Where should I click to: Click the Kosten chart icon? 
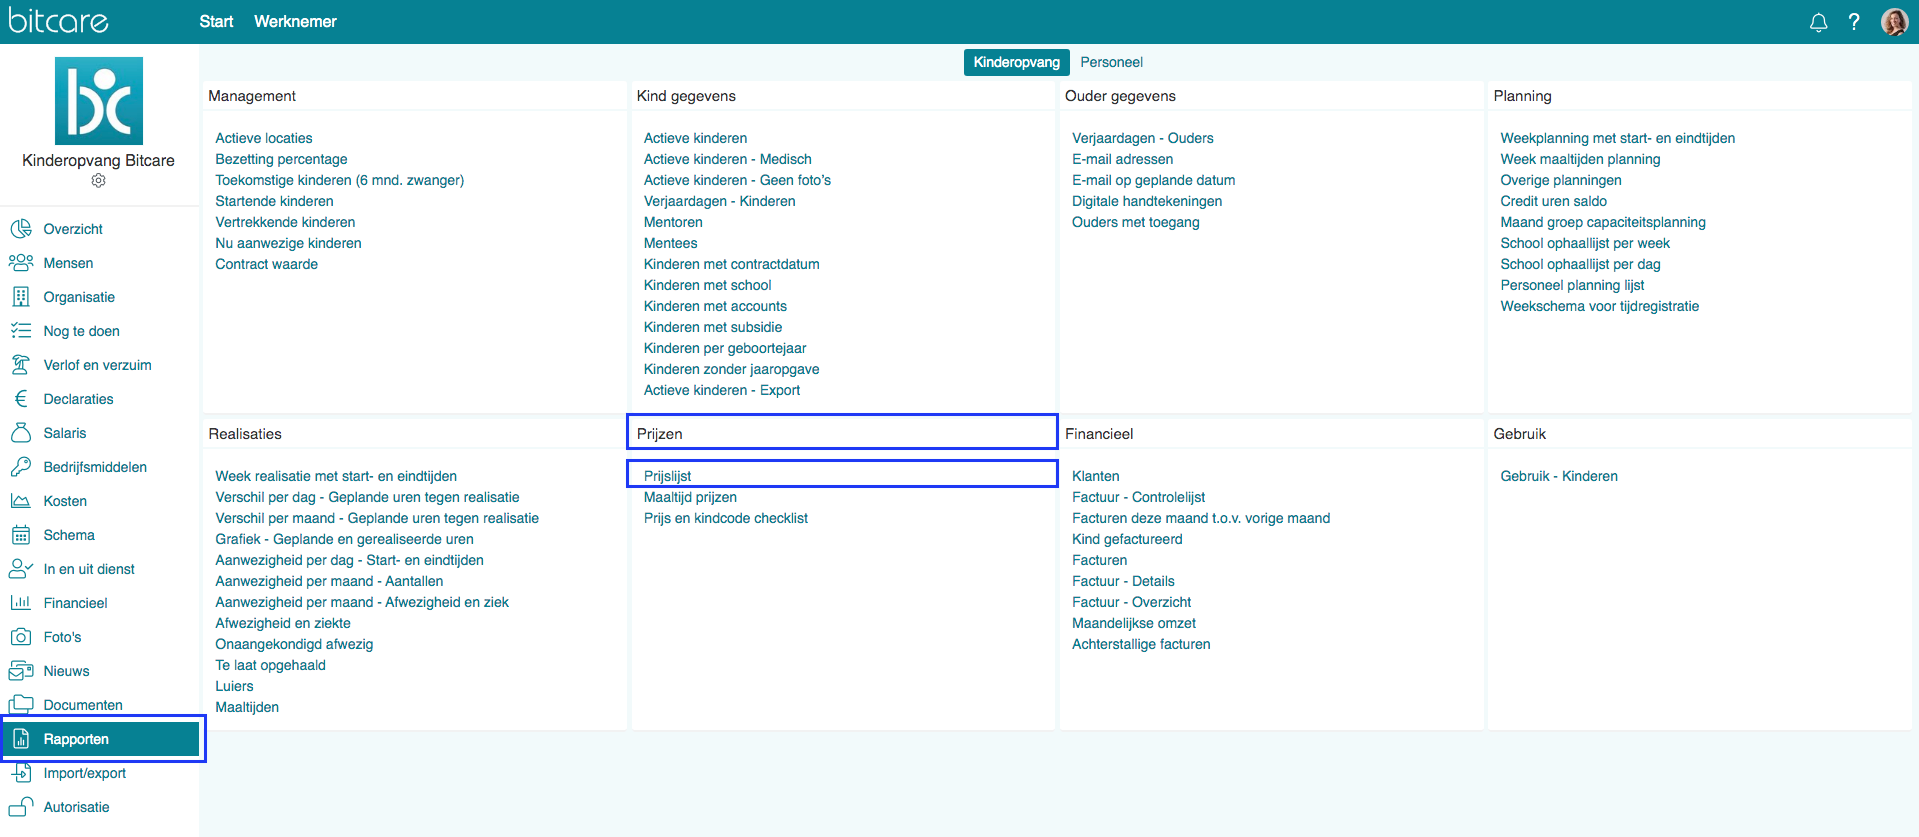point(21,501)
